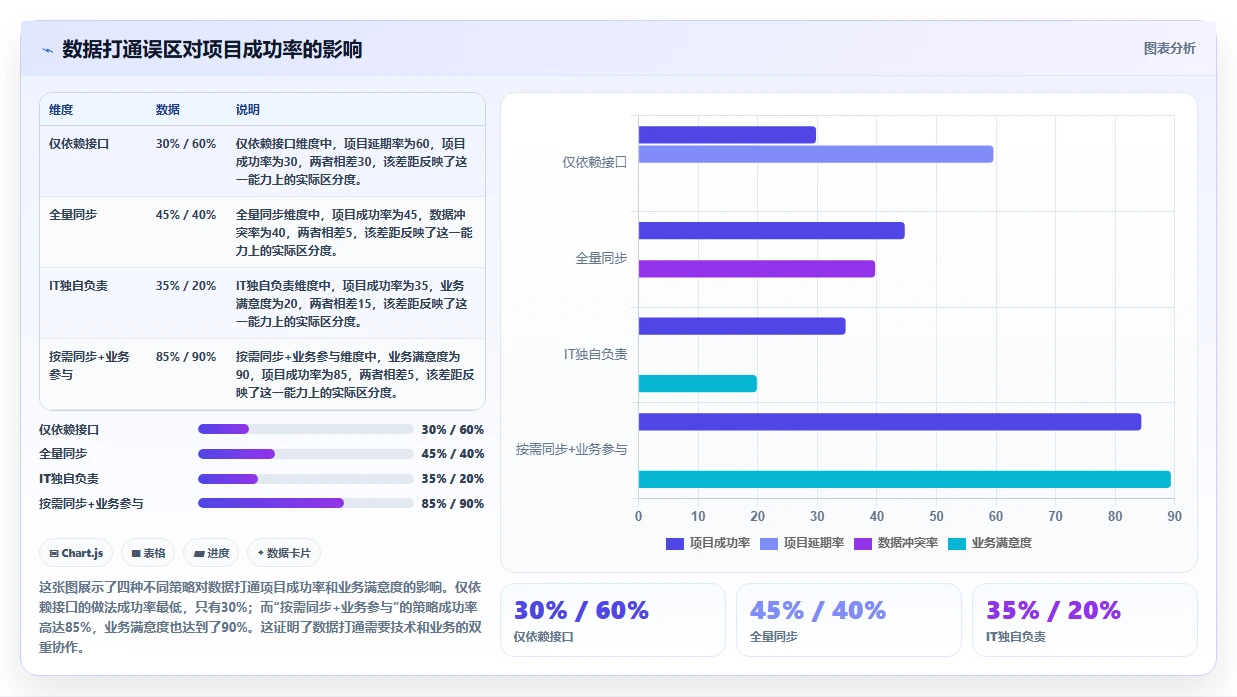The width and height of the screenshot is (1237, 697).
Task: Click the 数据冲突率 bar for 全量同步
Action: (x=757, y=269)
